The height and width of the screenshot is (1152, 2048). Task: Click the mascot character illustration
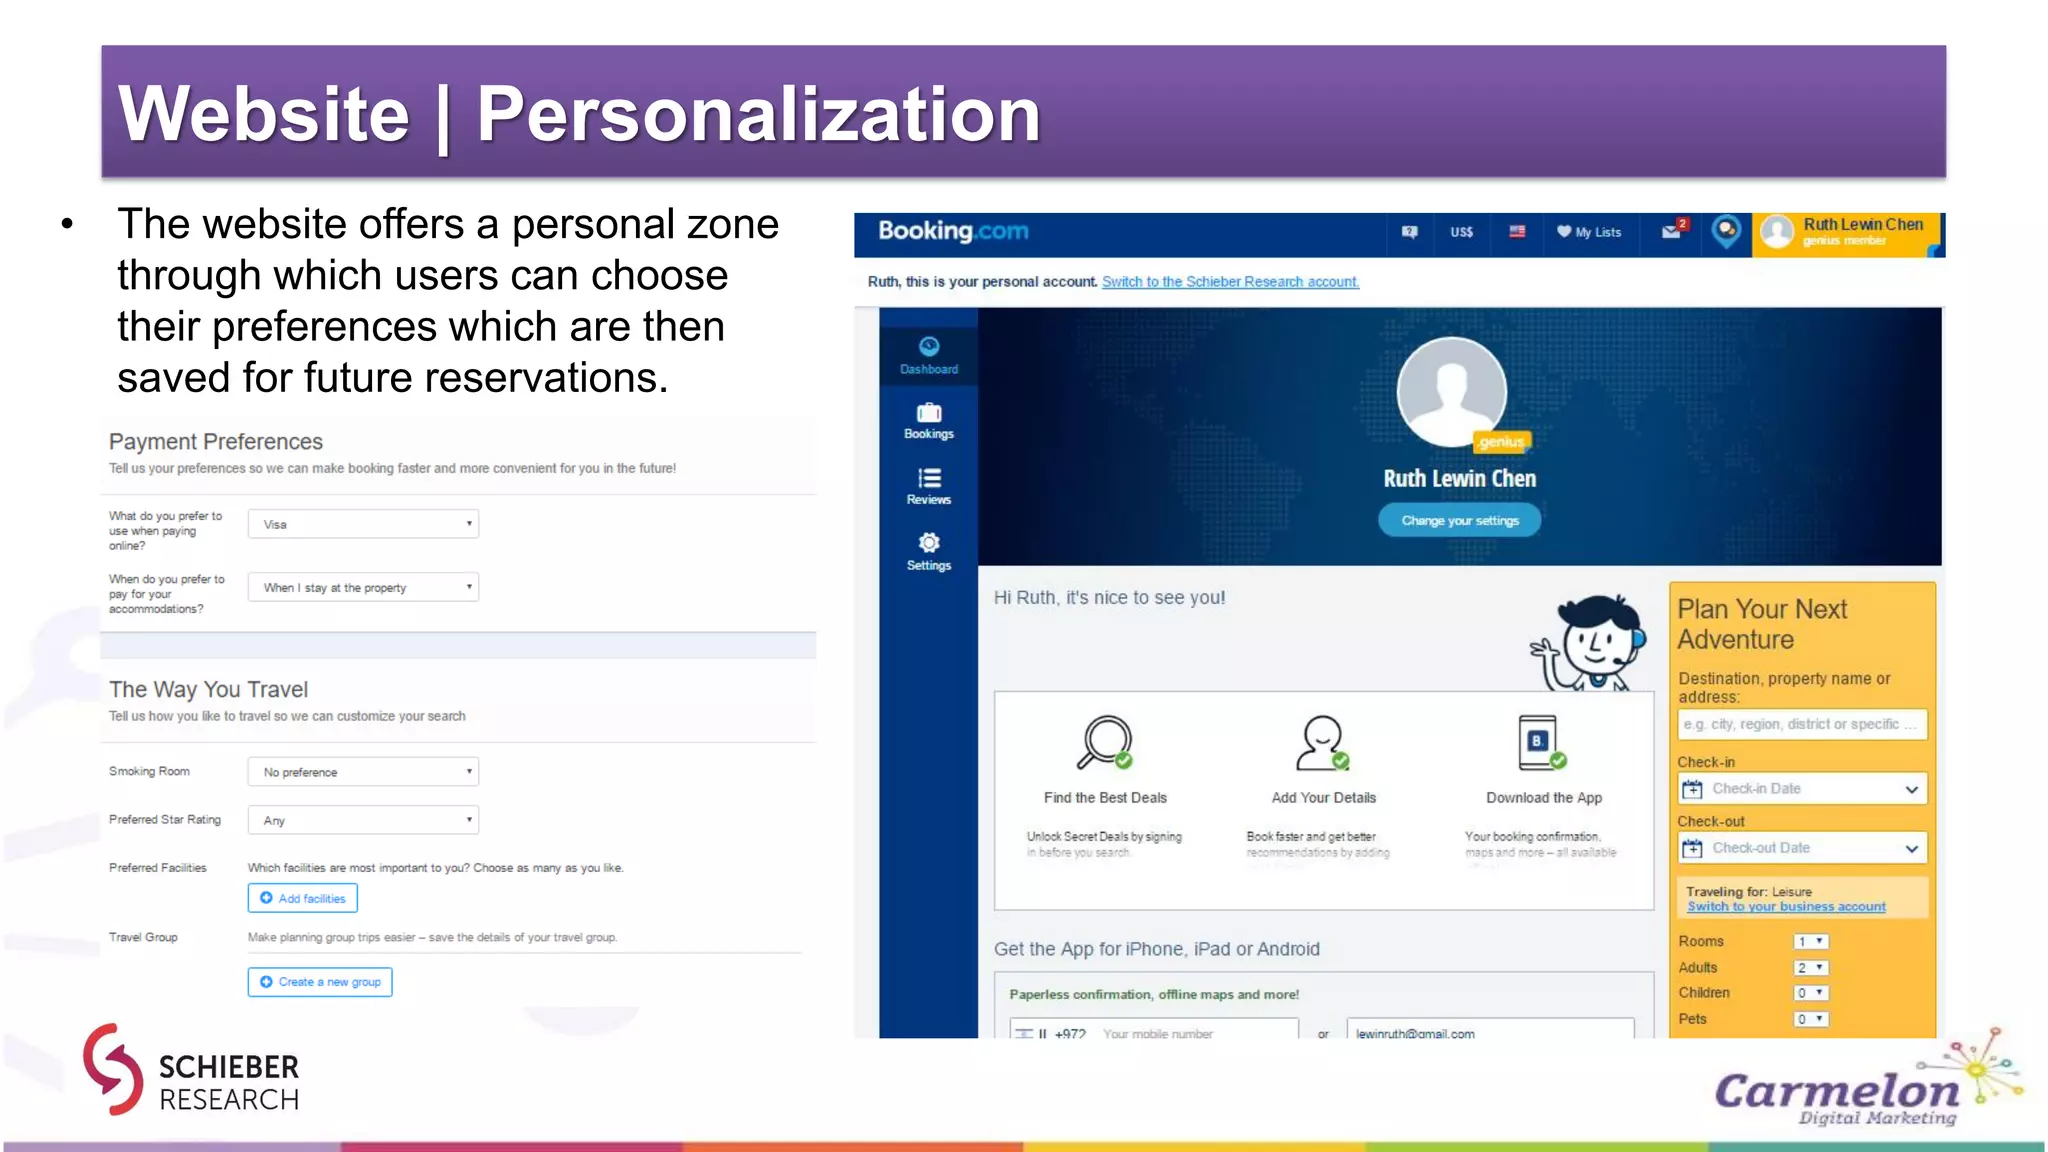click(x=1589, y=641)
